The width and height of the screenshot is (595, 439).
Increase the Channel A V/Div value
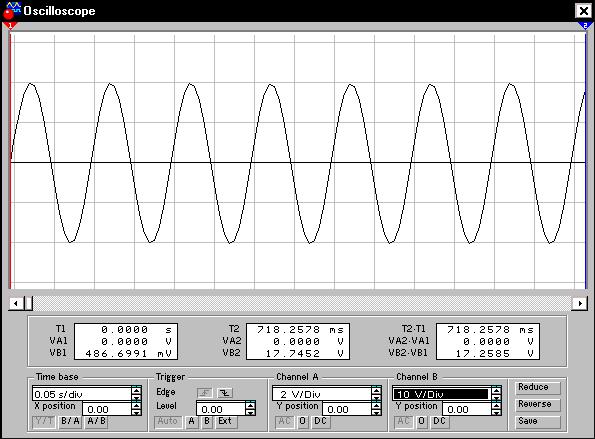coord(376,389)
